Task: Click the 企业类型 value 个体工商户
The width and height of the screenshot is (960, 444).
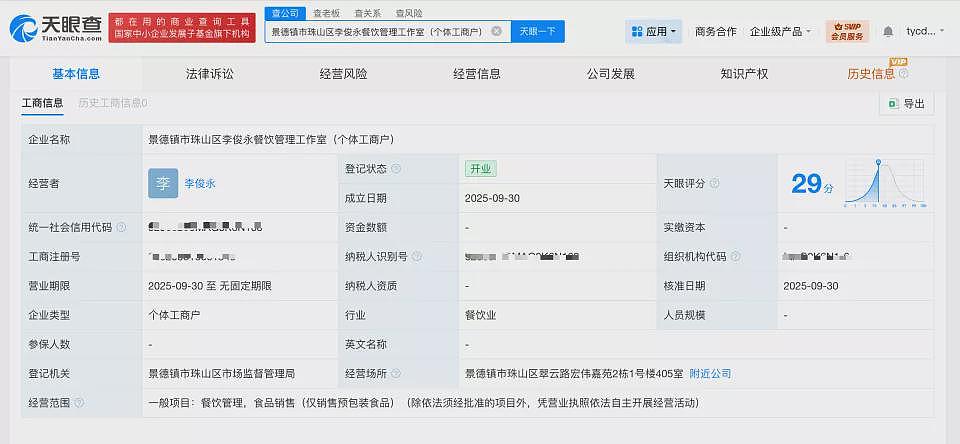Action: (x=174, y=315)
